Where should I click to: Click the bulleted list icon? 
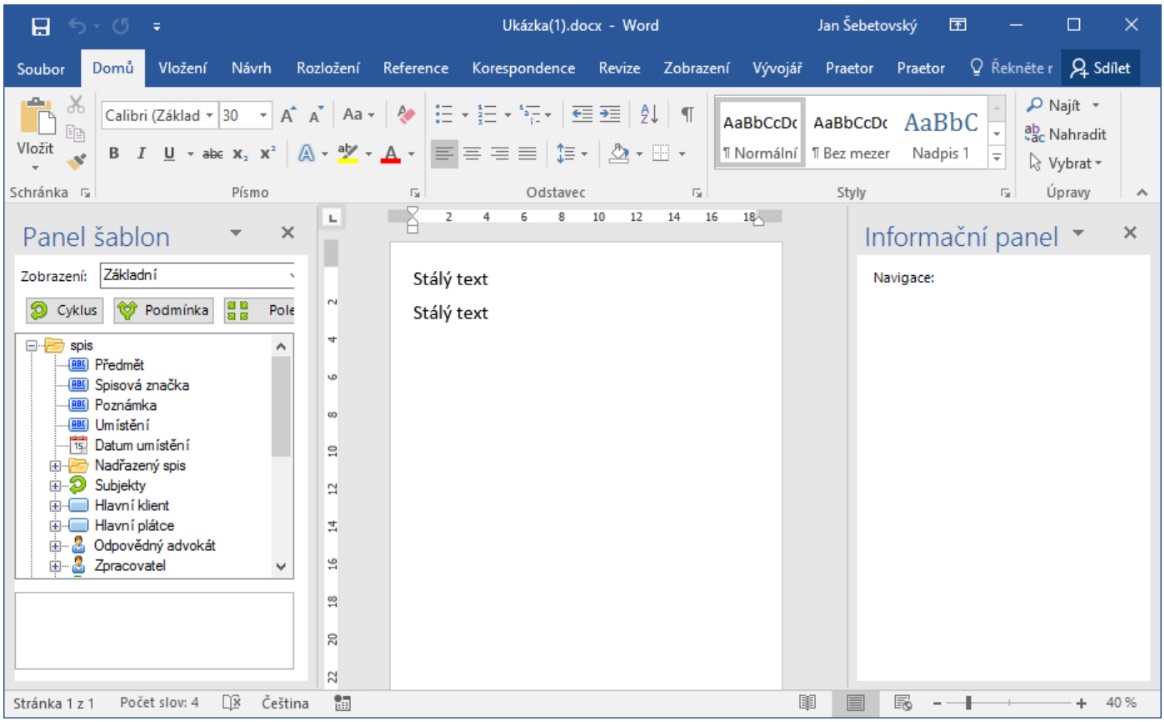point(445,115)
